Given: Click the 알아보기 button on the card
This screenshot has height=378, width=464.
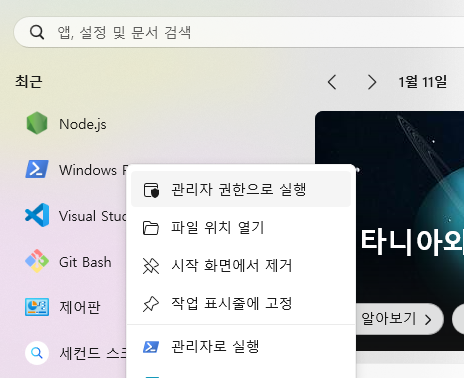Looking at the screenshot, I should [x=398, y=319].
